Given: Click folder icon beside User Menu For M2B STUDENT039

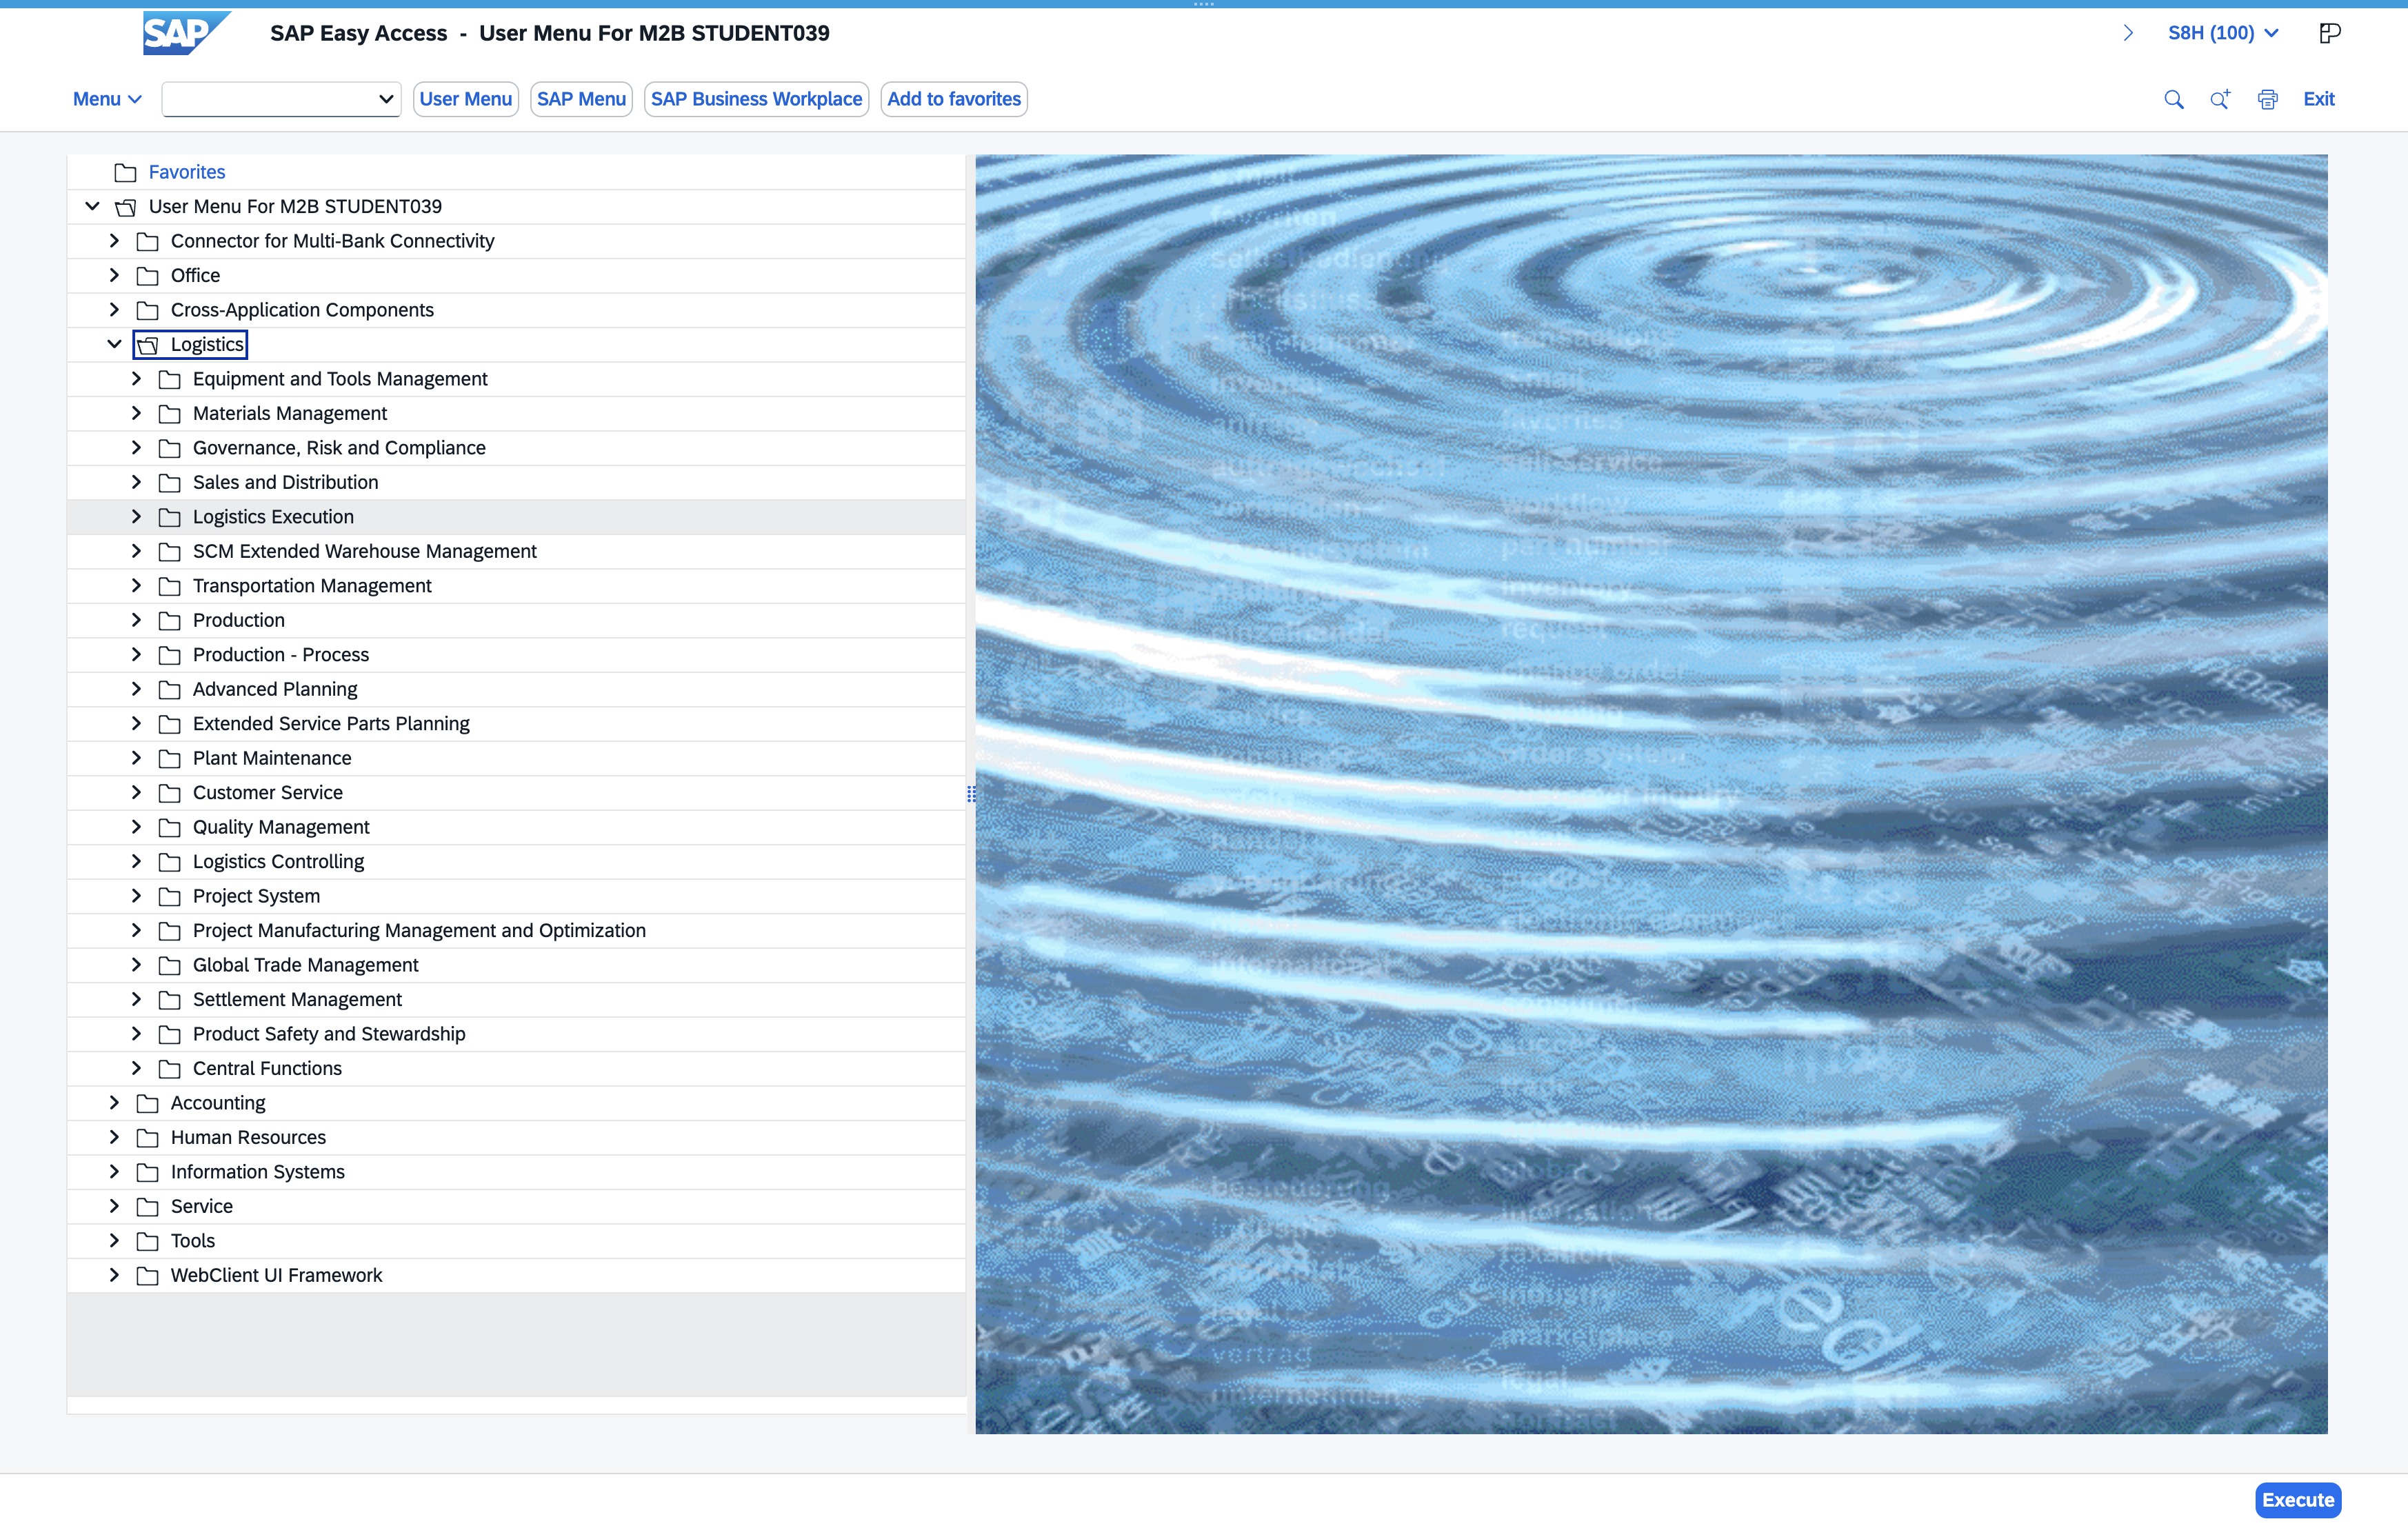Looking at the screenshot, I should [x=125, y=207].
